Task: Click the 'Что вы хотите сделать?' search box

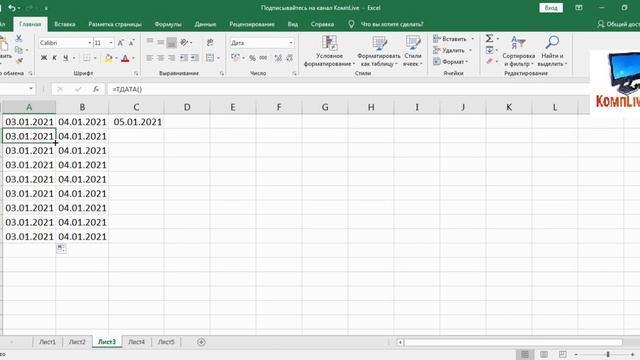Action: pos(391,24)
